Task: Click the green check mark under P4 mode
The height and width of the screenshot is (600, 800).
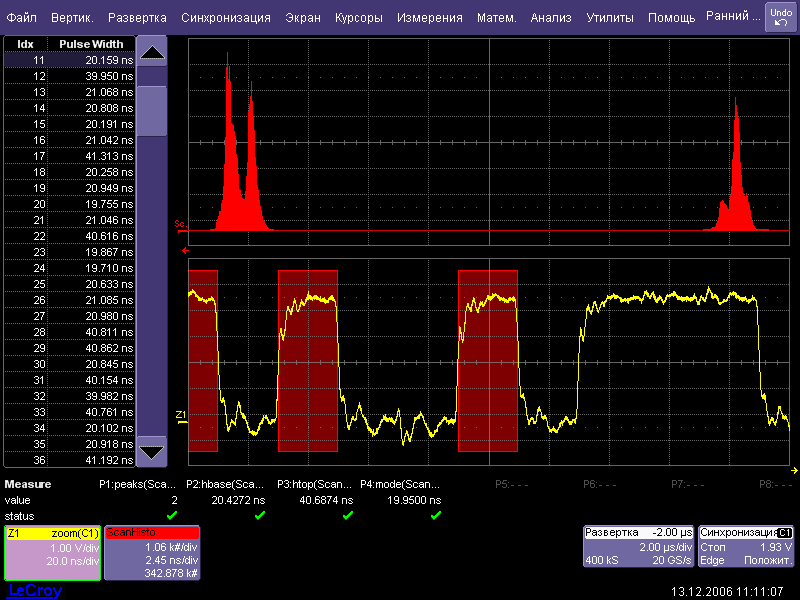Action: pyautogui.click(x=435, y=515)
